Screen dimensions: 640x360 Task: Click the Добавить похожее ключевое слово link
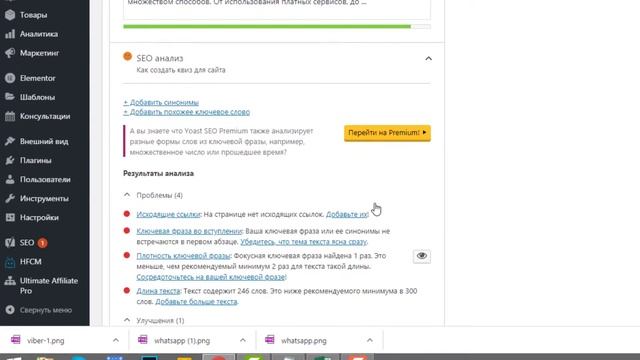tap(187, 112)
